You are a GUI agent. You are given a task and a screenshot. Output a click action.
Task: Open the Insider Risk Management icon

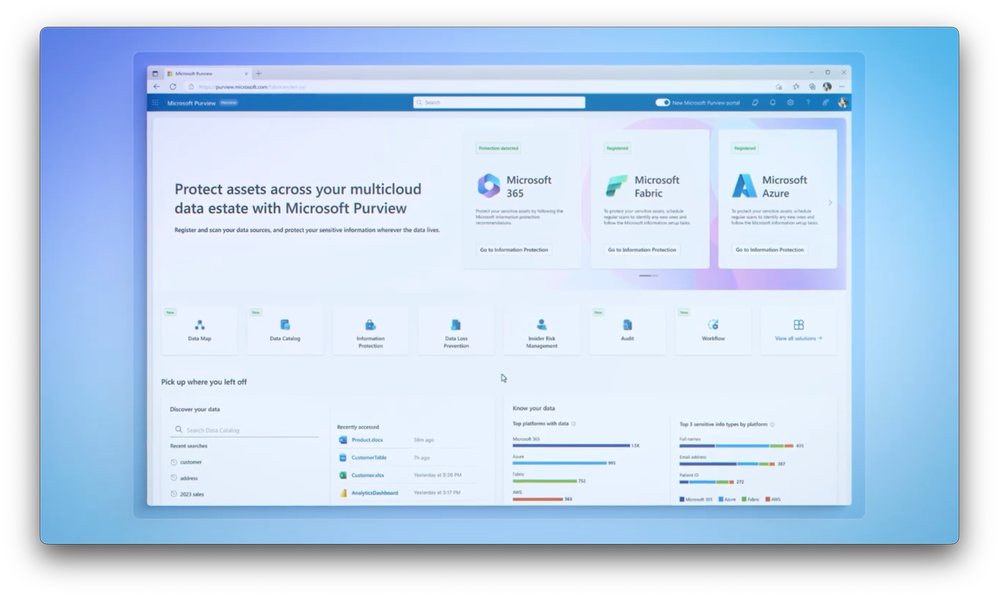coord(542,325)
